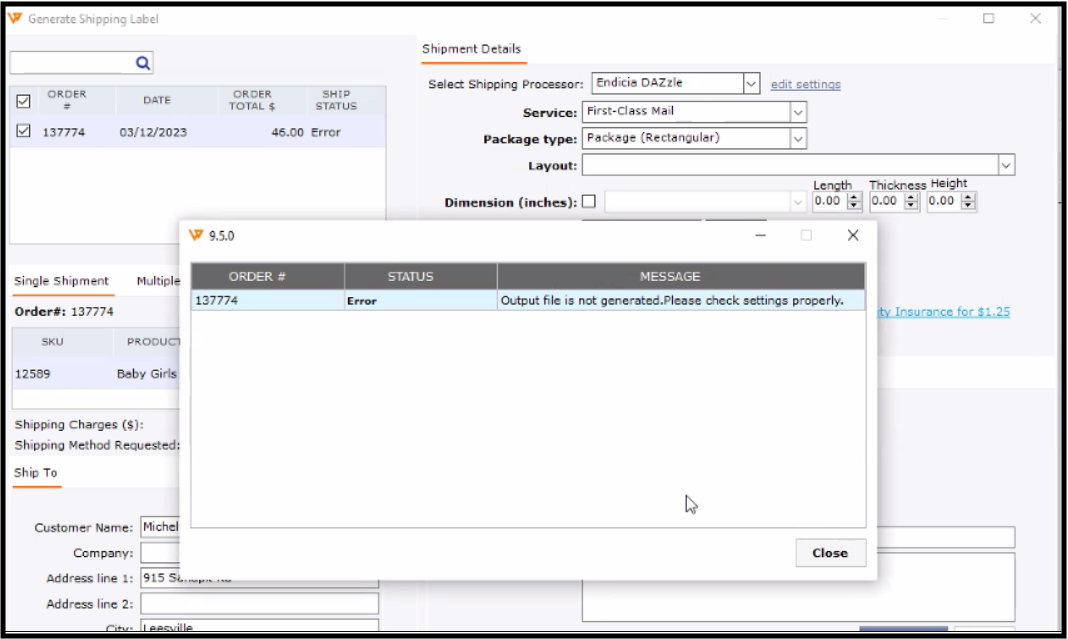
Task: Open the edit settings link
Action: [x=805, y=84]
